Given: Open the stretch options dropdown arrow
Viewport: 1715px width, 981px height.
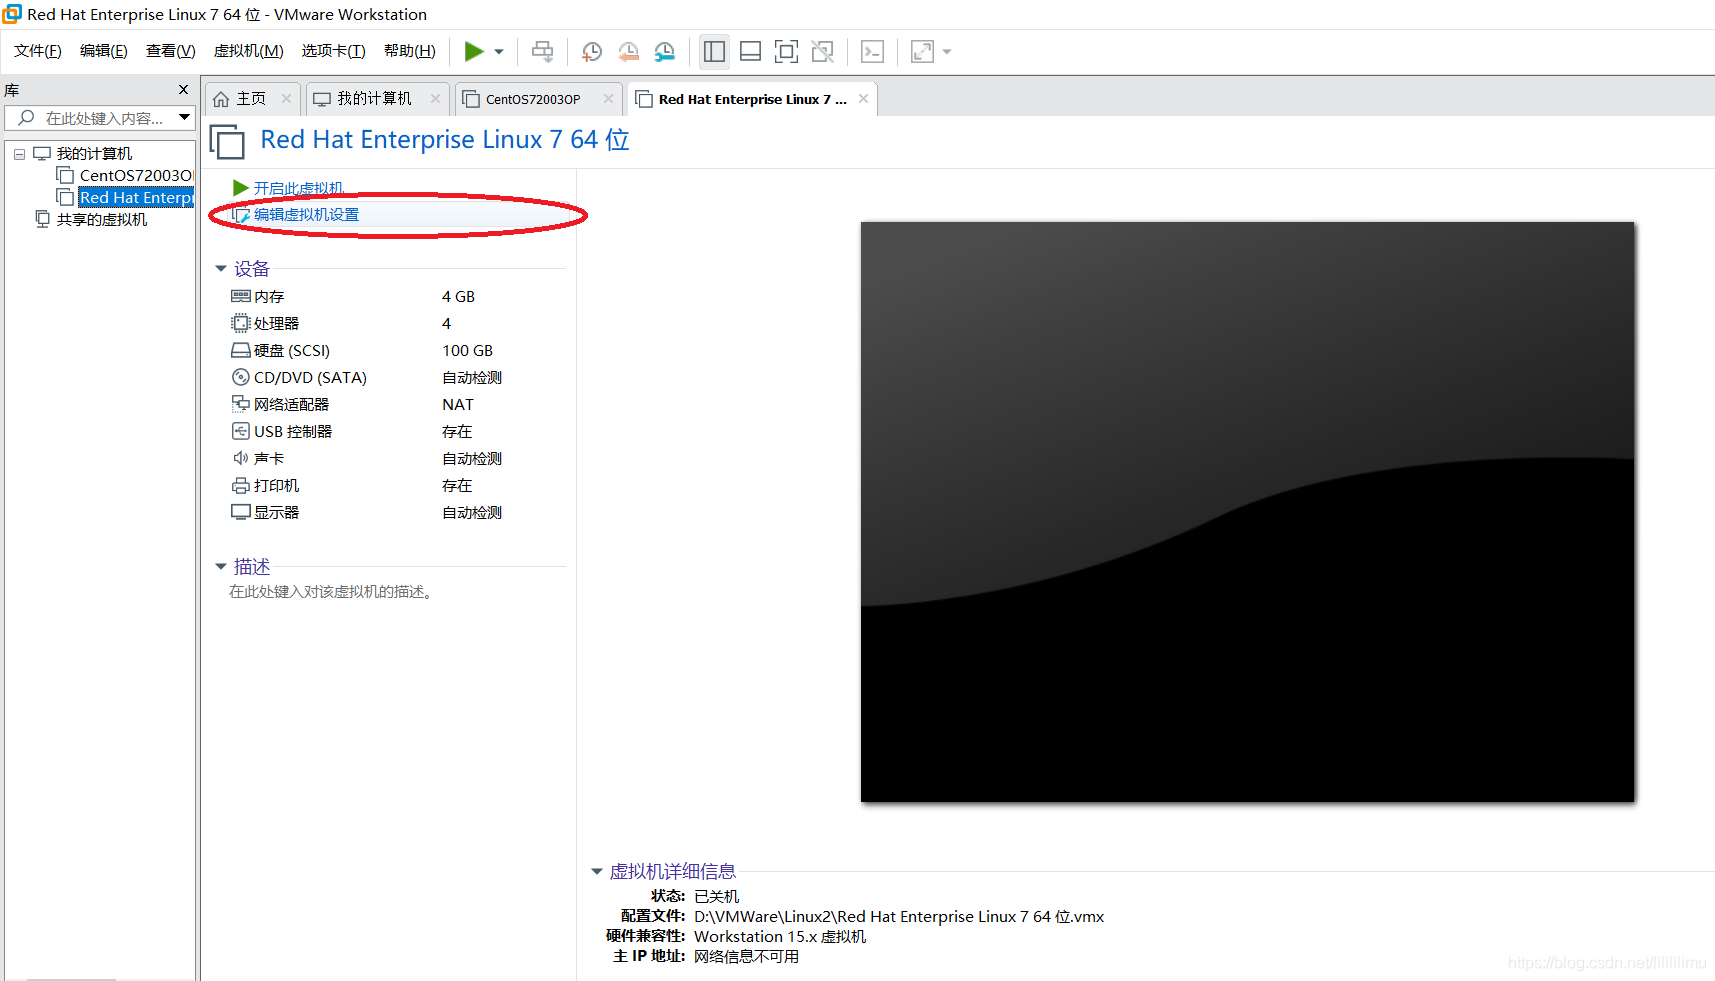Looking at the screenshot, I should [x=947, y=52].
